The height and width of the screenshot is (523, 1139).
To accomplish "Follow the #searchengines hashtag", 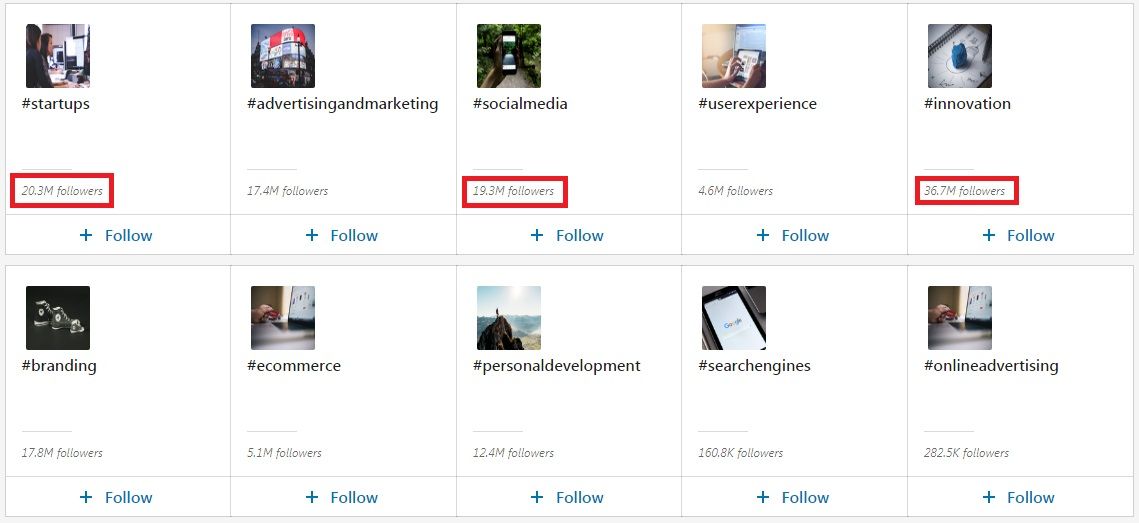I will click(793, 497).
